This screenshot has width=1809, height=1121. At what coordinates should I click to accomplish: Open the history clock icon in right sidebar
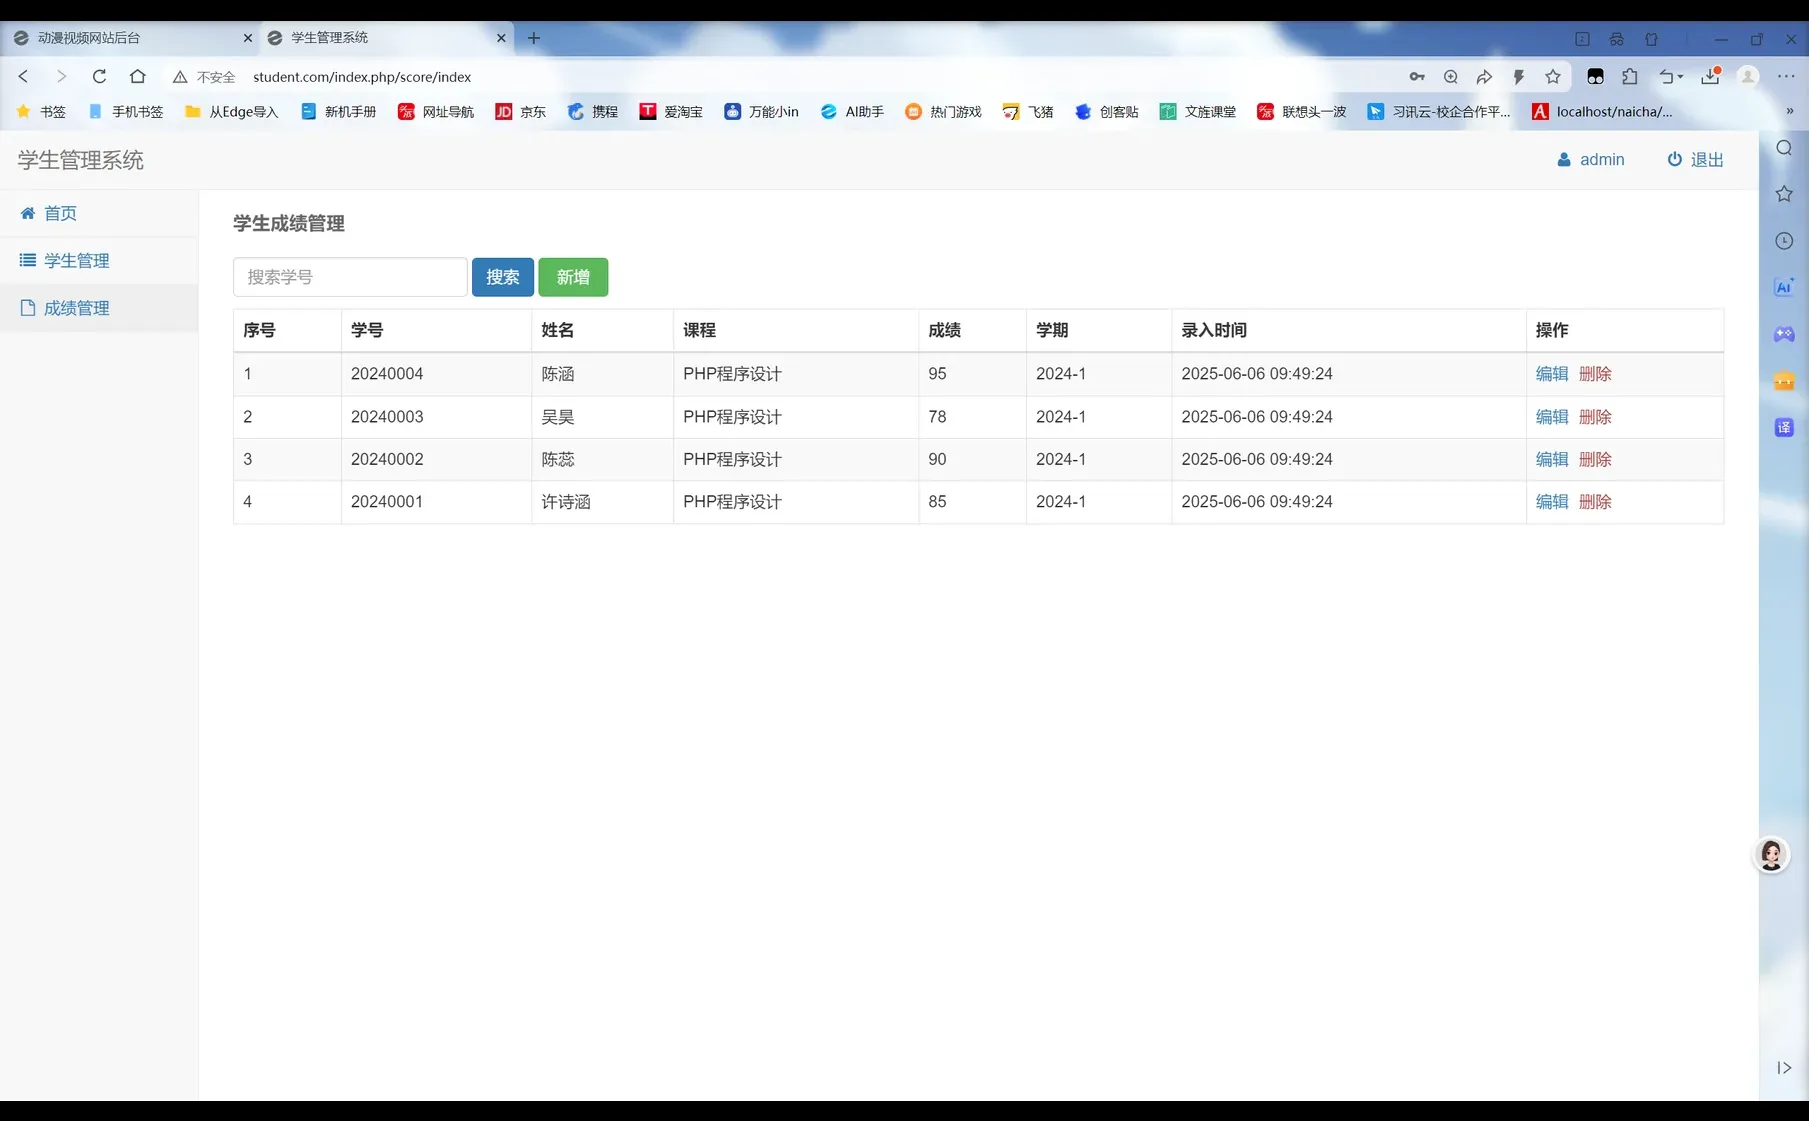pos(1784,240)
